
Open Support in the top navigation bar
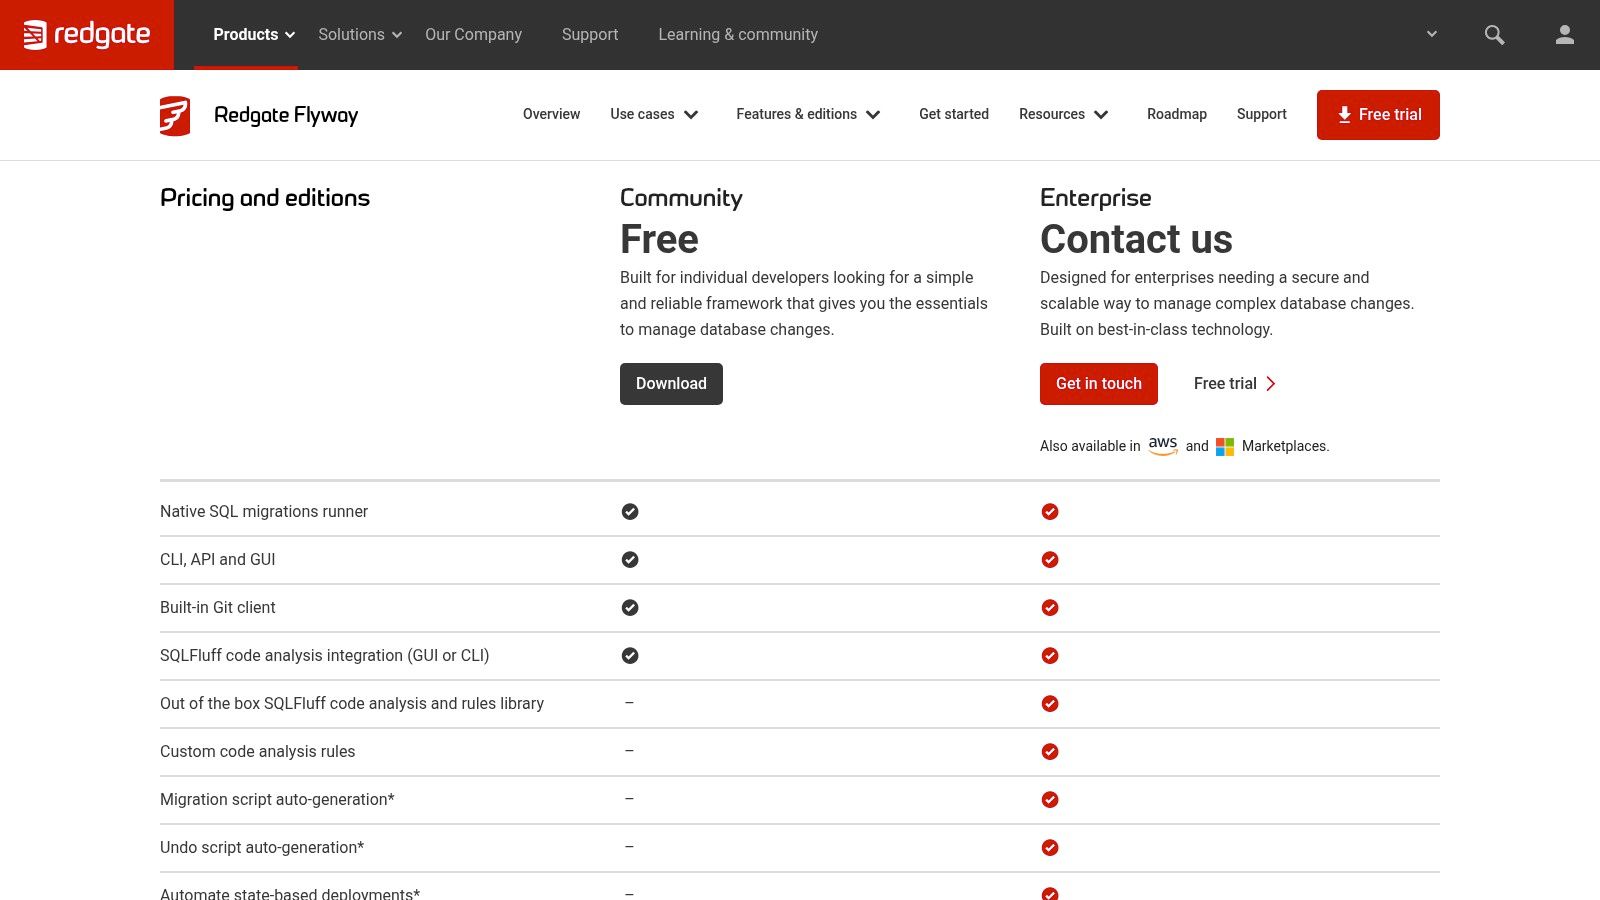pyautogui.click(x=590, y=35)
